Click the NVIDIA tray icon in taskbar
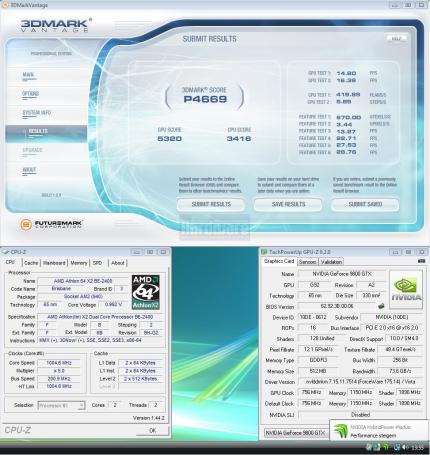This screenshot has width=430, height=455. (x=386, y=447)
